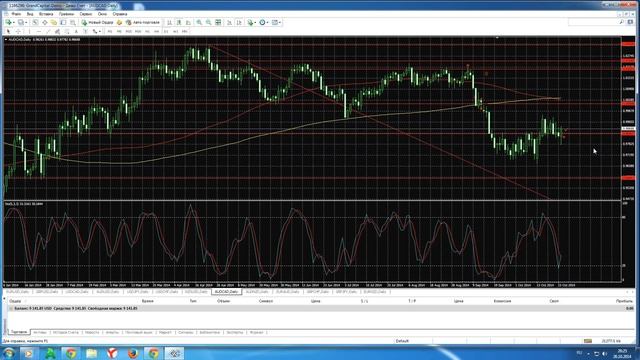Expand the templates dropdown arrow
640x360 pixels.
click(x=280, y=22)
